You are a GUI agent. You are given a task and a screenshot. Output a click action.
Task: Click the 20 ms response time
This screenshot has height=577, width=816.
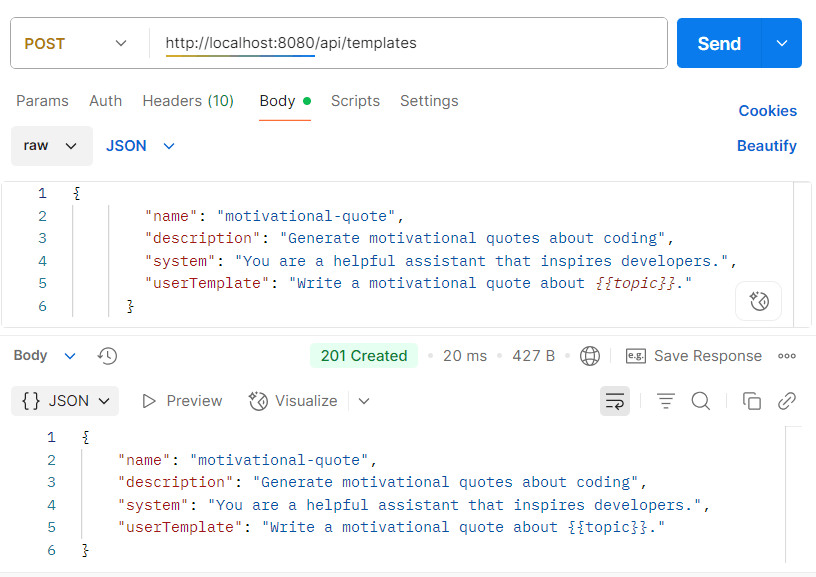click(x=465, y=356)
